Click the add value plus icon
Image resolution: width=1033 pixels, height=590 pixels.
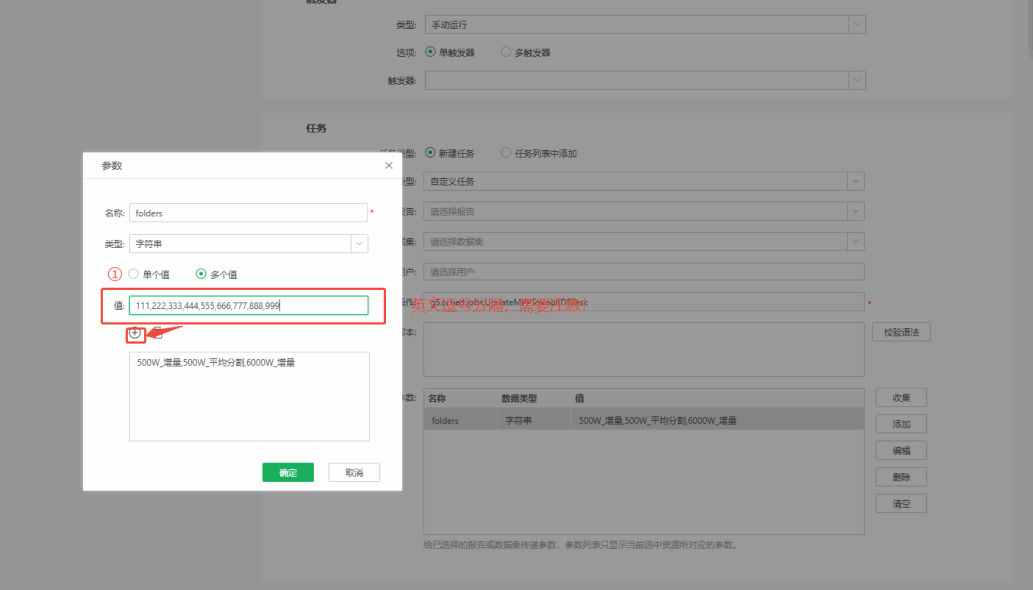pyautogui.click(x=135, y=334)
